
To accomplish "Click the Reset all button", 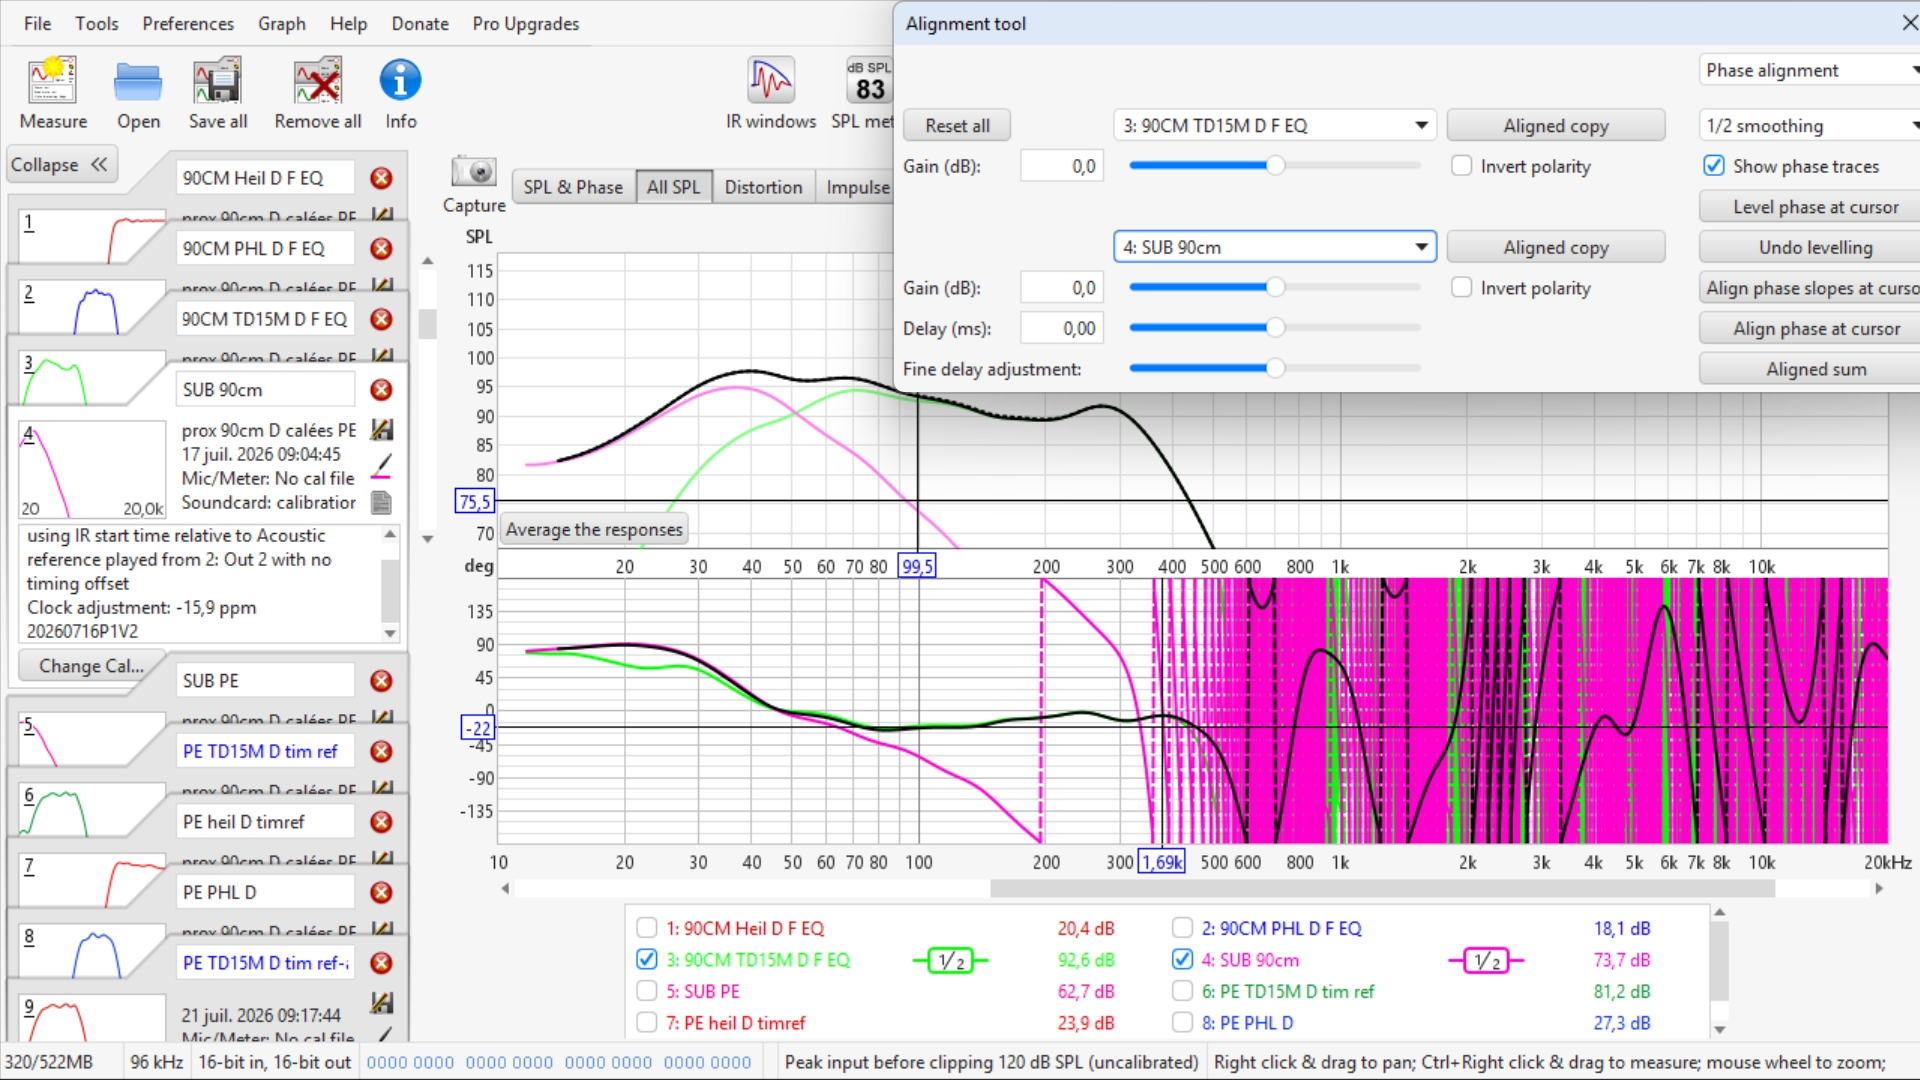I will pos(957,125).
